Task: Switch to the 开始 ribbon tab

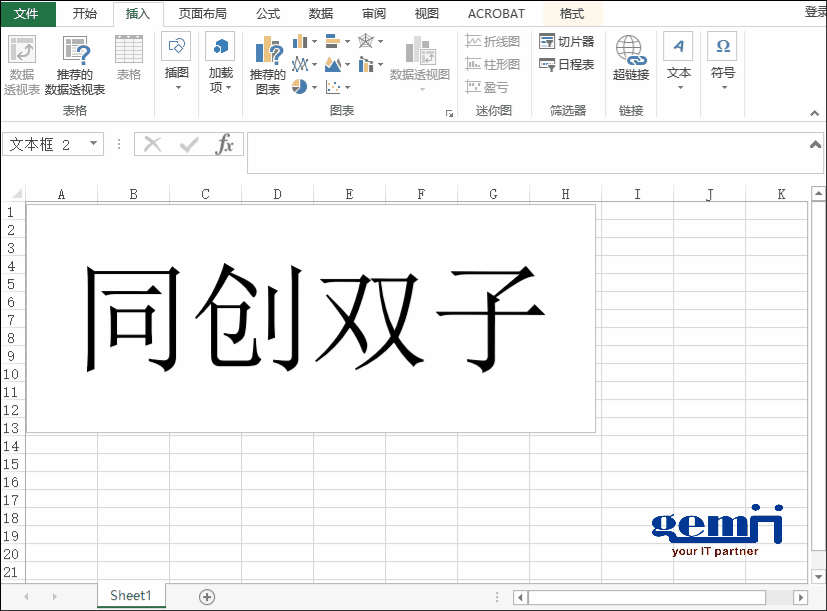Action: (84, 14)
